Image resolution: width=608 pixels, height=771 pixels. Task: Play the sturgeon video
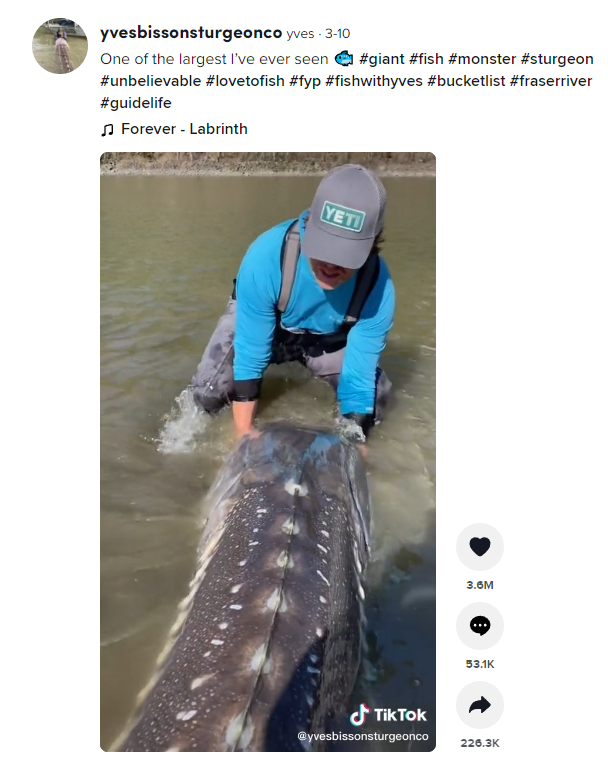268,451
